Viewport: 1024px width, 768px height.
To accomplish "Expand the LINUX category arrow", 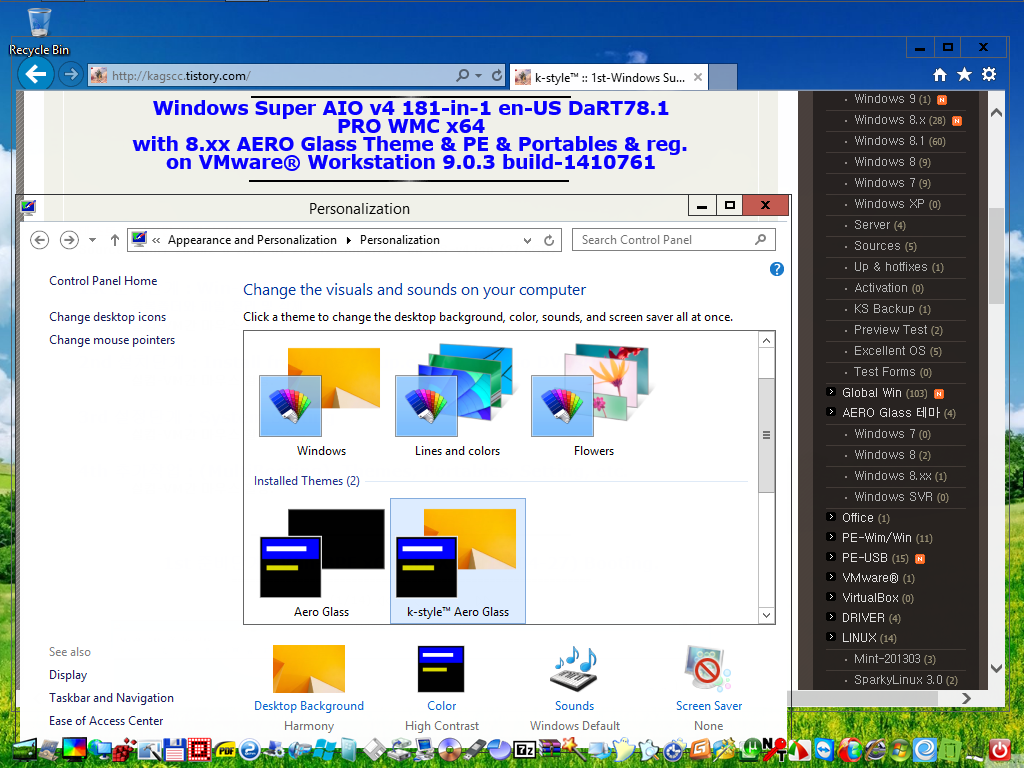I will tap(831, 637).
